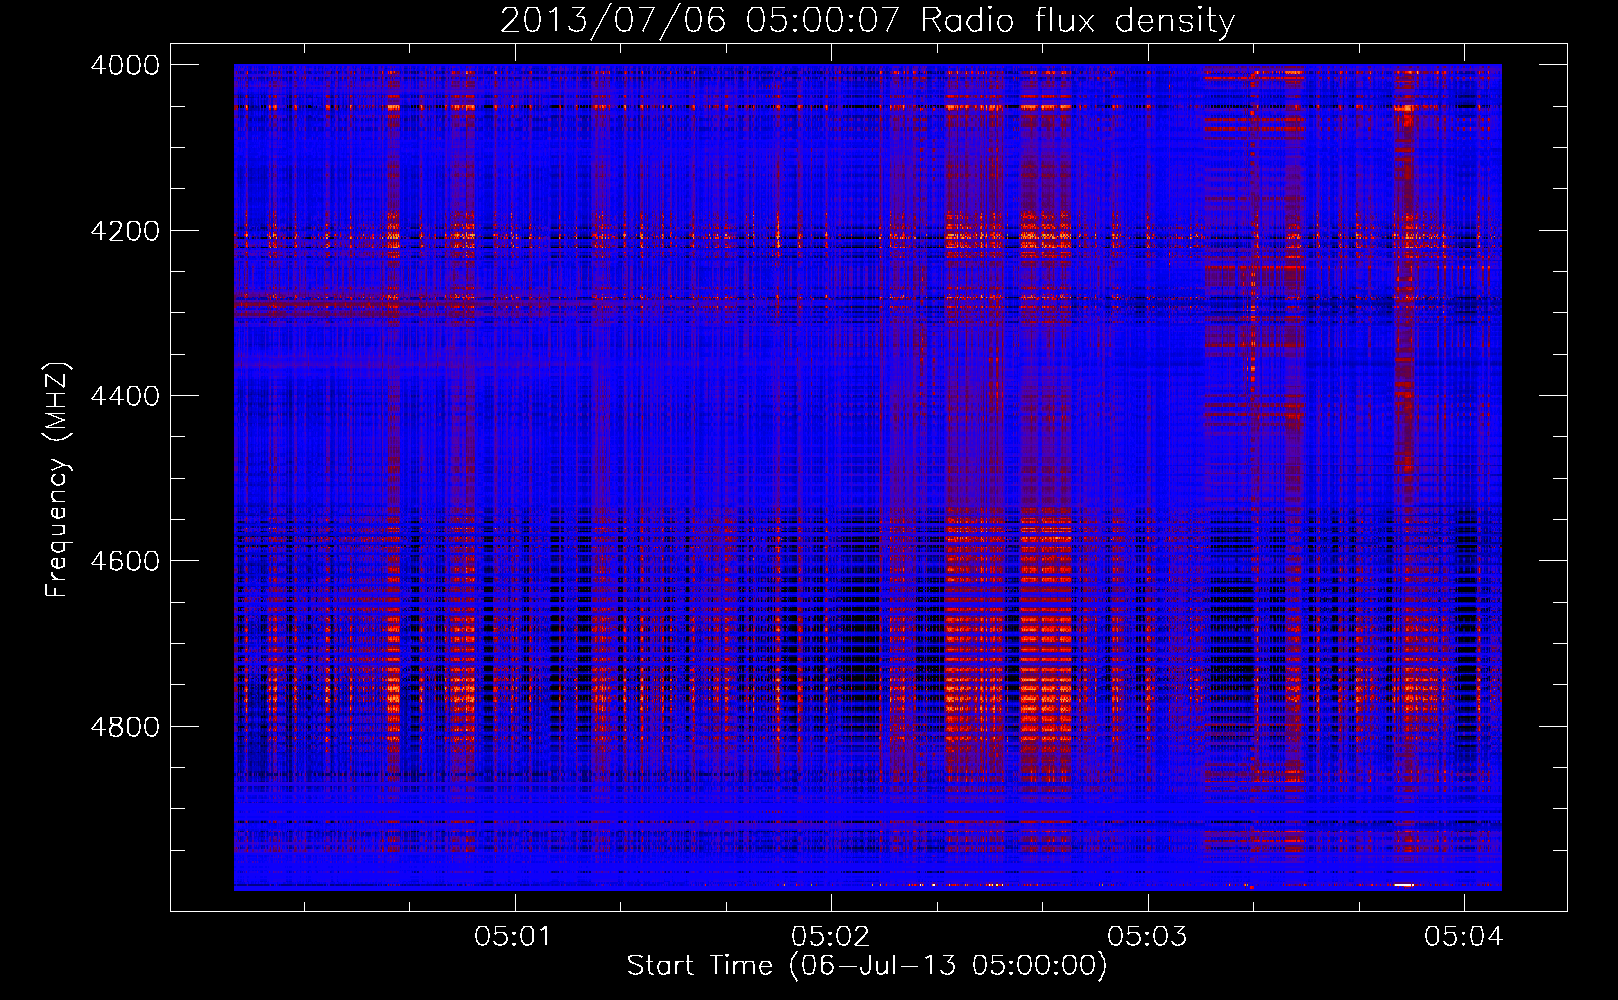This screenshot has width=1618, height=1000.
Task: Select the 4600 frequency axis label
Action: (125, 561)
